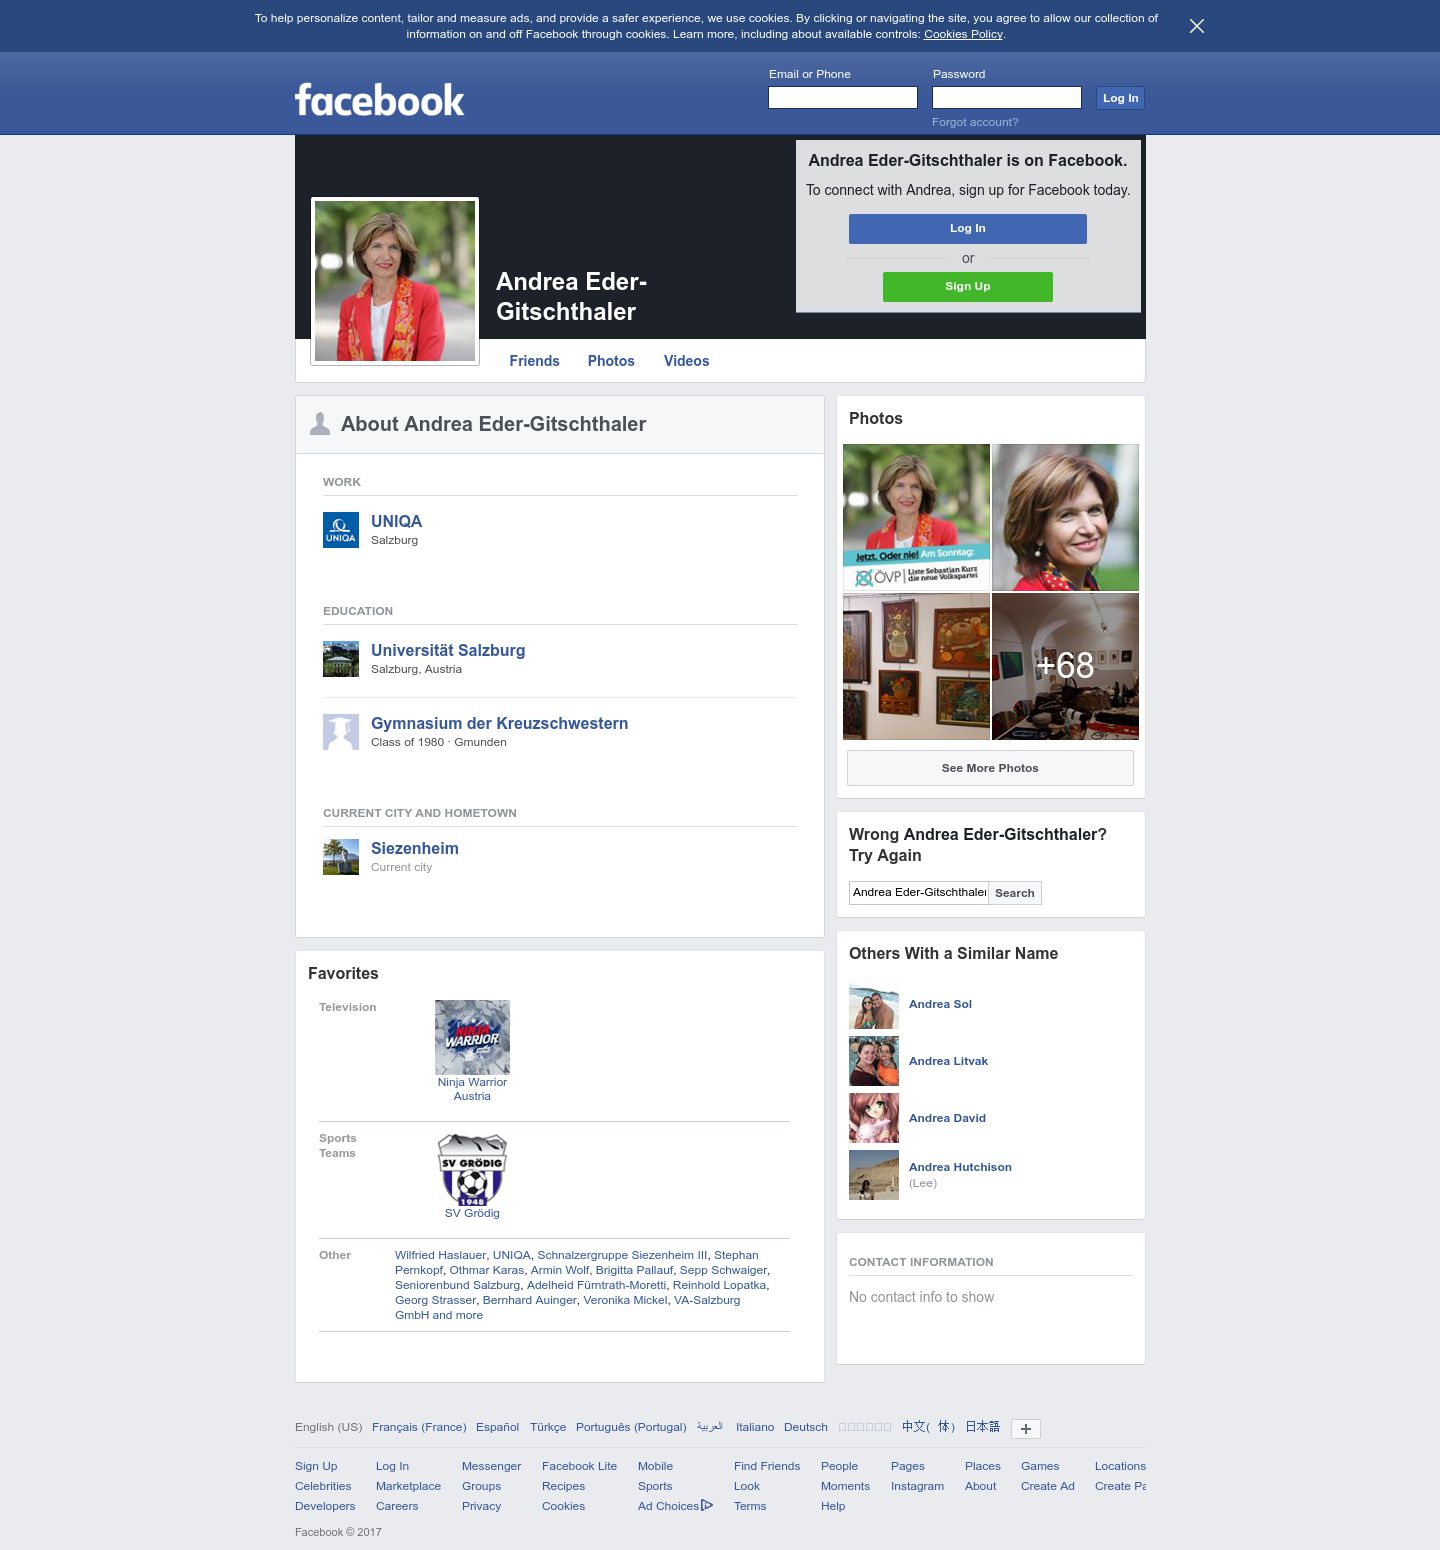Open Andrea Hutchison's name link
The image size is (1440, 1550).
tap(960, 1167)
